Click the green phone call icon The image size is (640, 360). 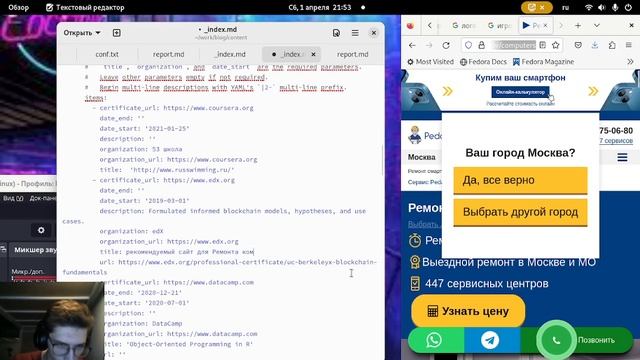coord(556,340)
